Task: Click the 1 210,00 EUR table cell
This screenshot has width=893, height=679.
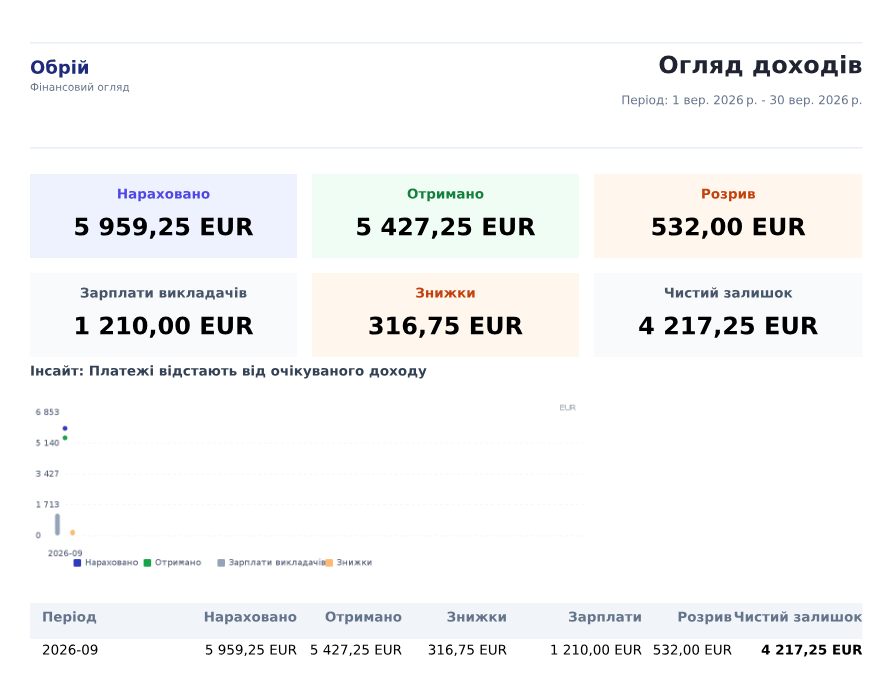Action: 596,651
